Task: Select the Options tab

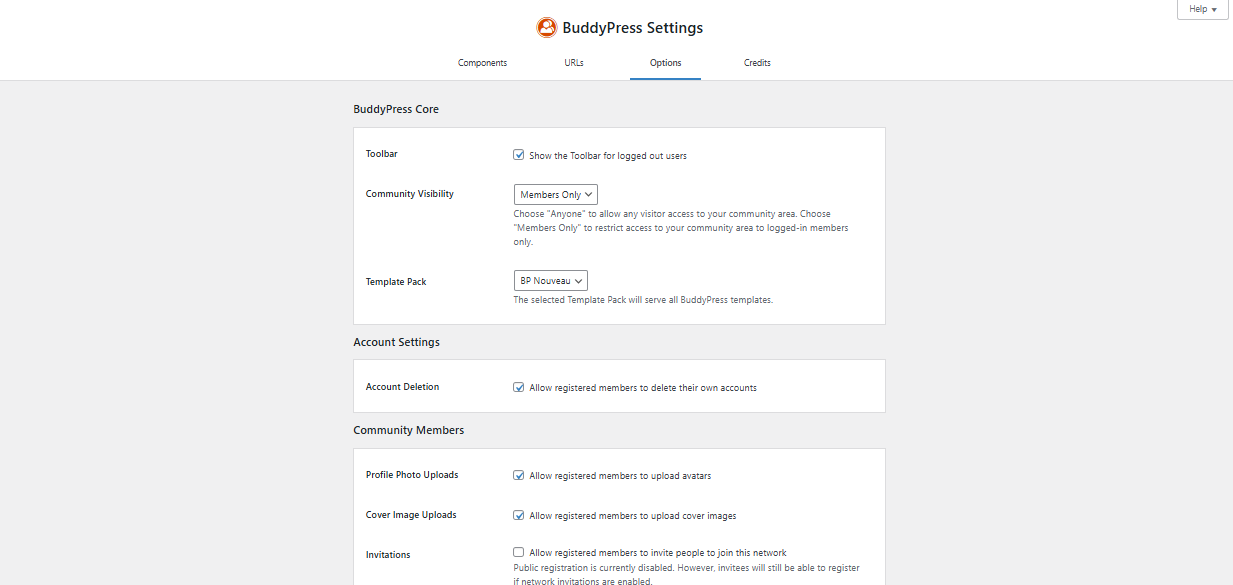Action: pos(665,62)
